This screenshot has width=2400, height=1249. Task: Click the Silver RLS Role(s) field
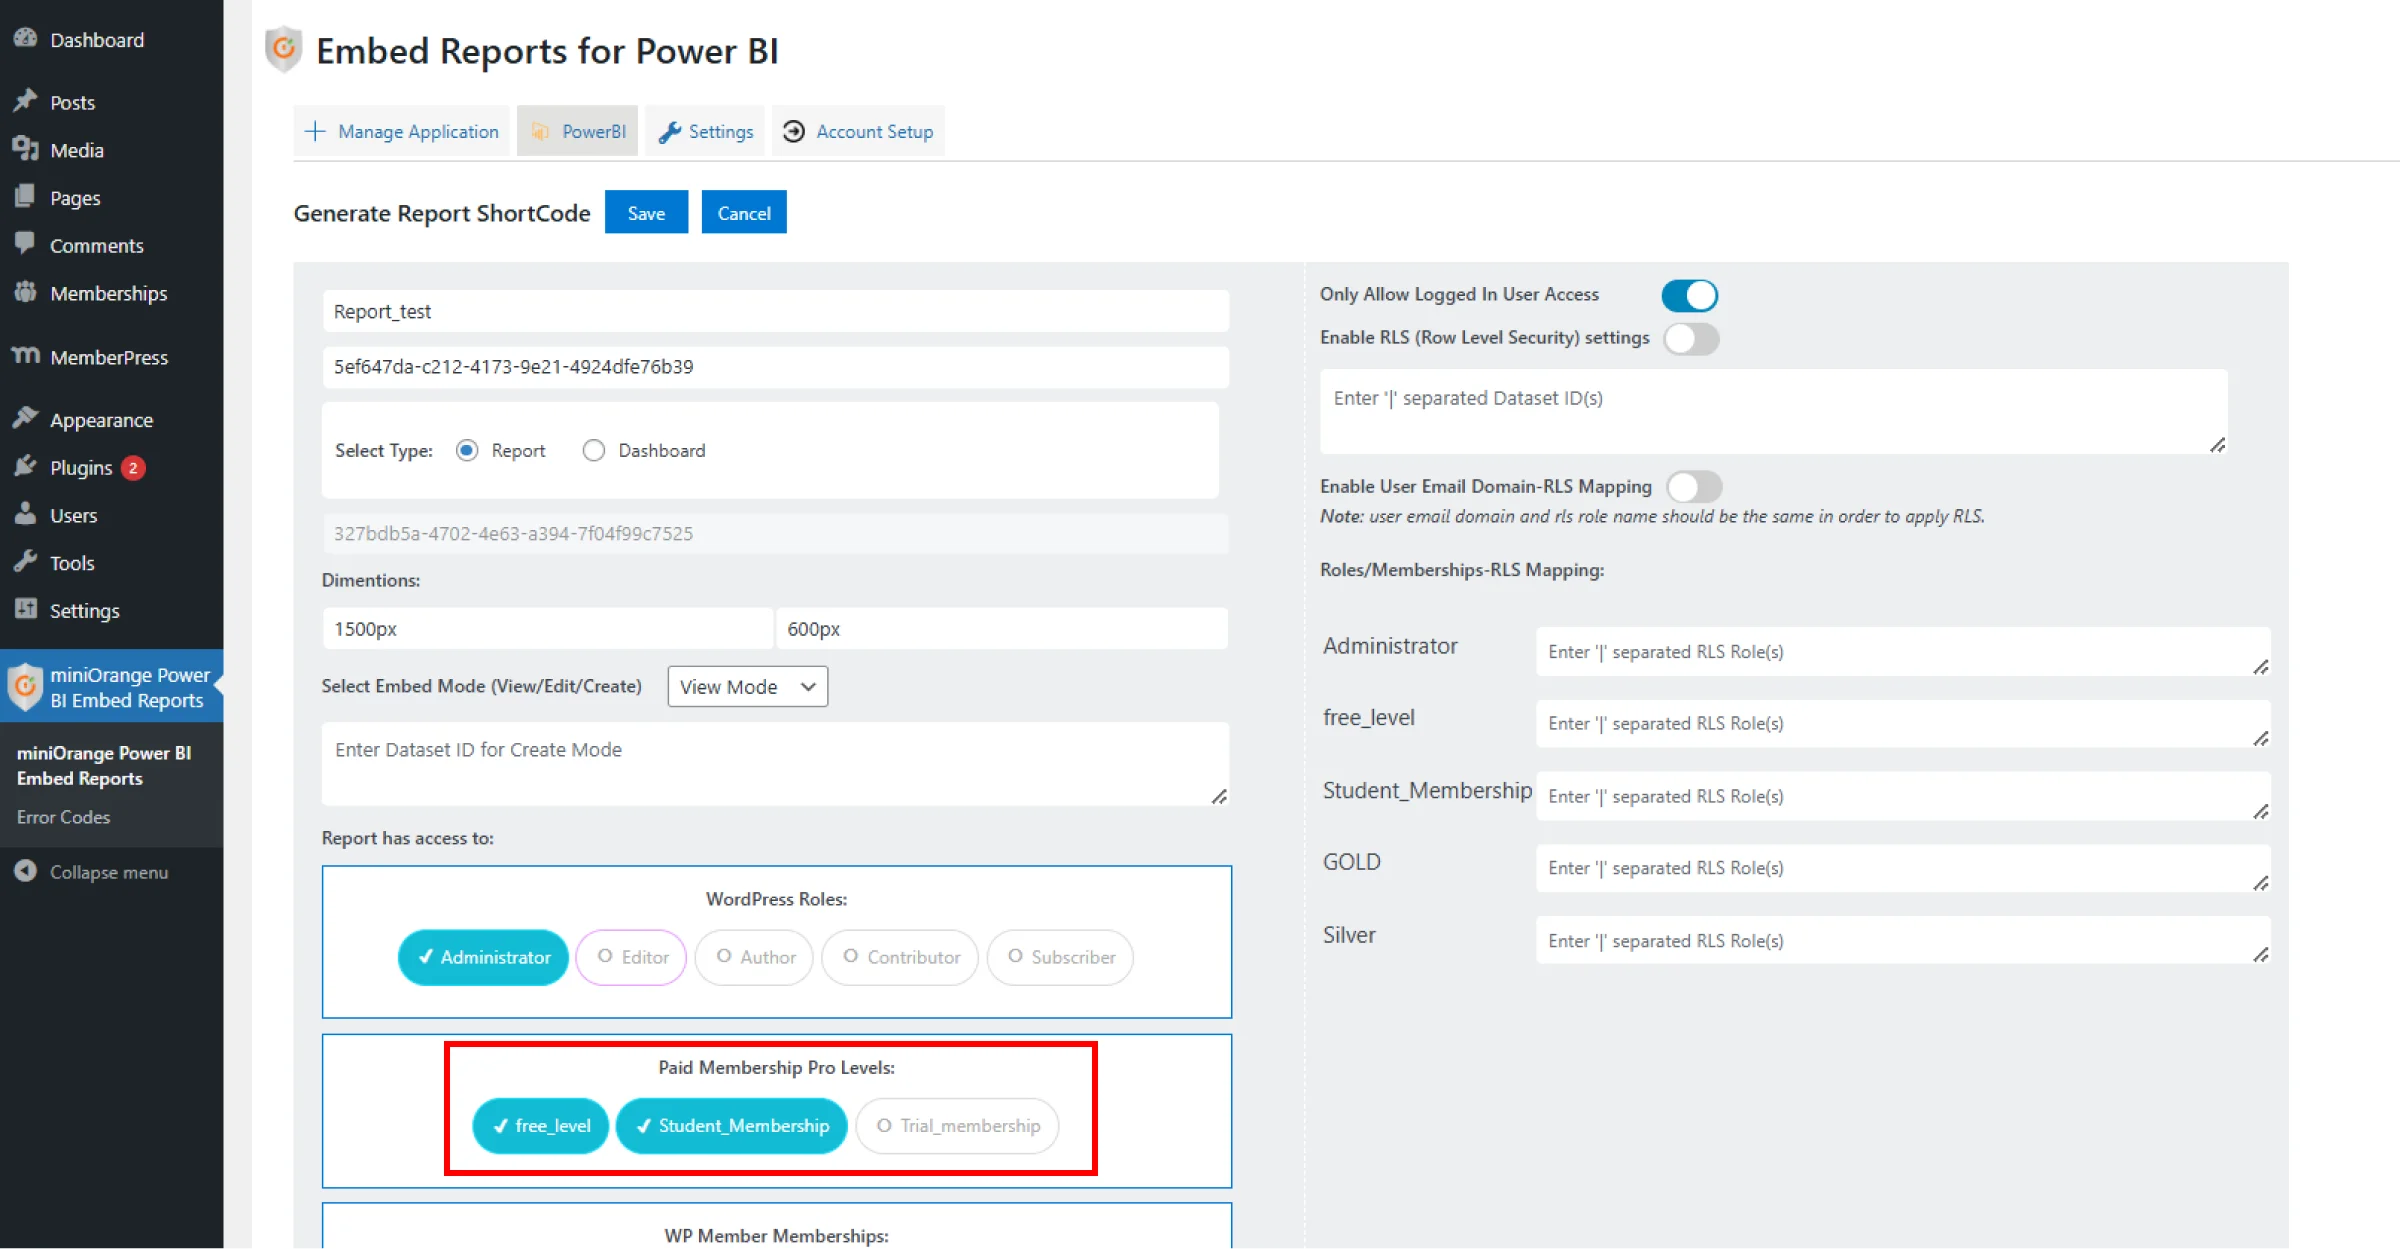click(x=1903, y=940)
